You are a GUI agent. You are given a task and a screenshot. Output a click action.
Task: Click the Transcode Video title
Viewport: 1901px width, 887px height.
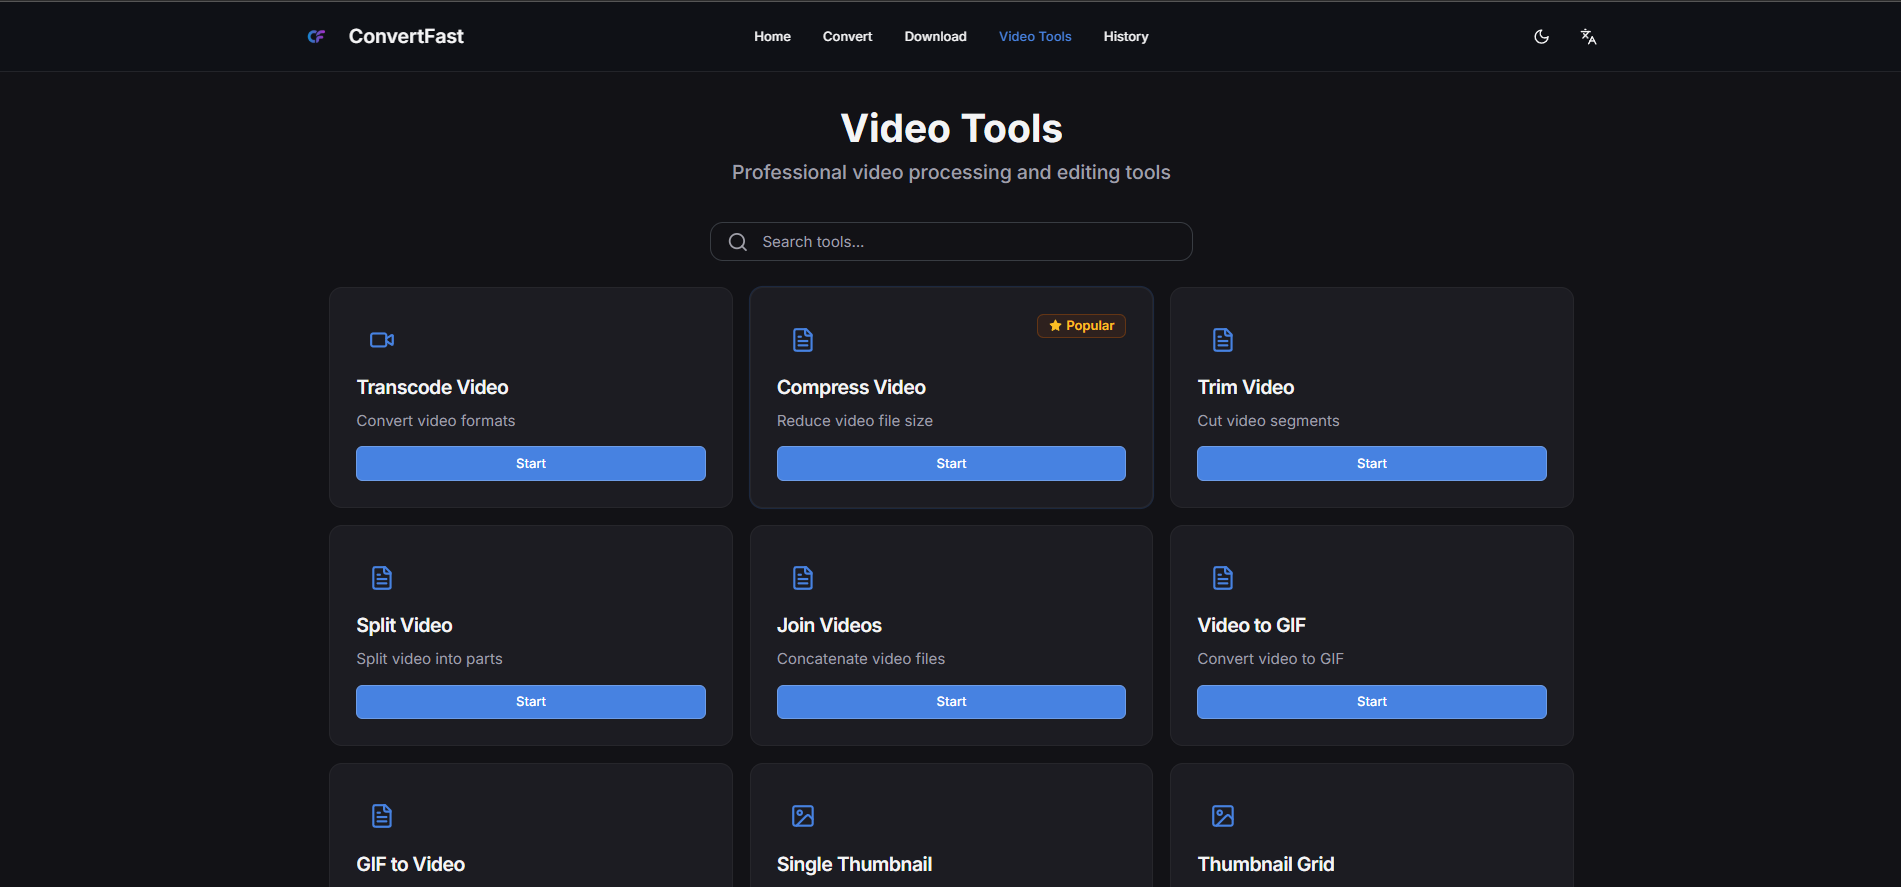click(x=432, y=388)
